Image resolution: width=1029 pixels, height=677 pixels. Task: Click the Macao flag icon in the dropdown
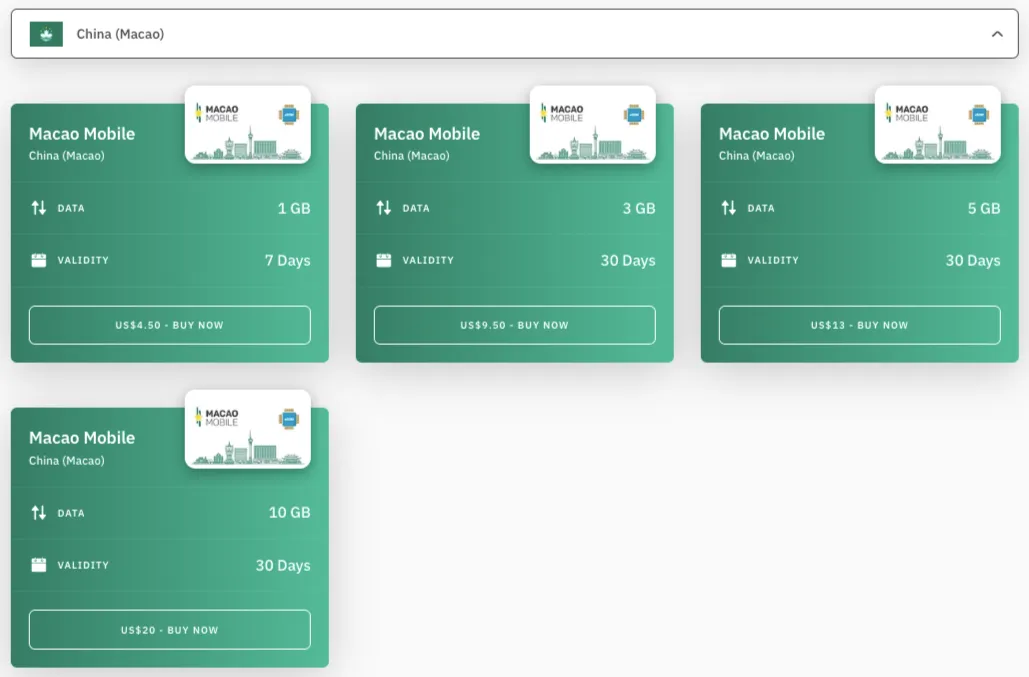click(46, 34)
